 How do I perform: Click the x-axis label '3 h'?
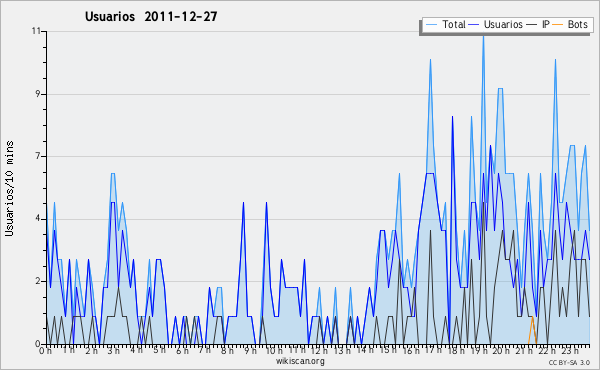(114, 350)
